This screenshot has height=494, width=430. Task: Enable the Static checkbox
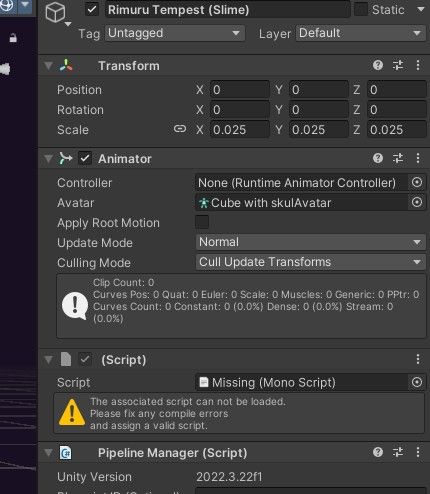(x=360, y=9)
